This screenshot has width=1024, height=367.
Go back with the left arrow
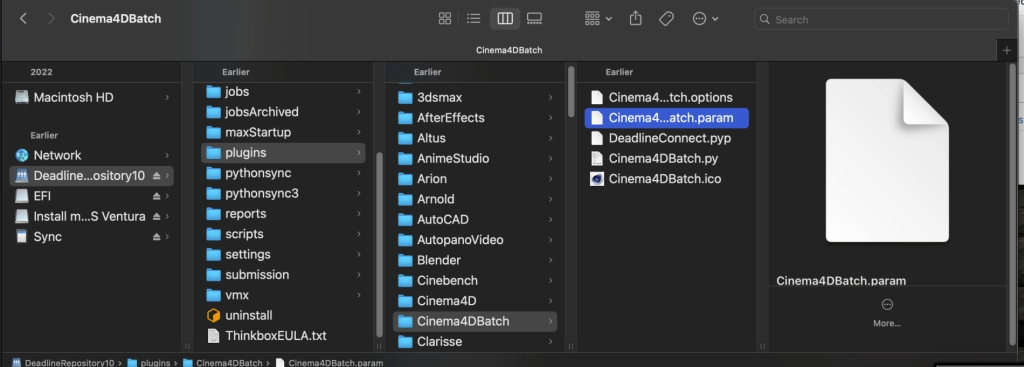click(24, 19)
